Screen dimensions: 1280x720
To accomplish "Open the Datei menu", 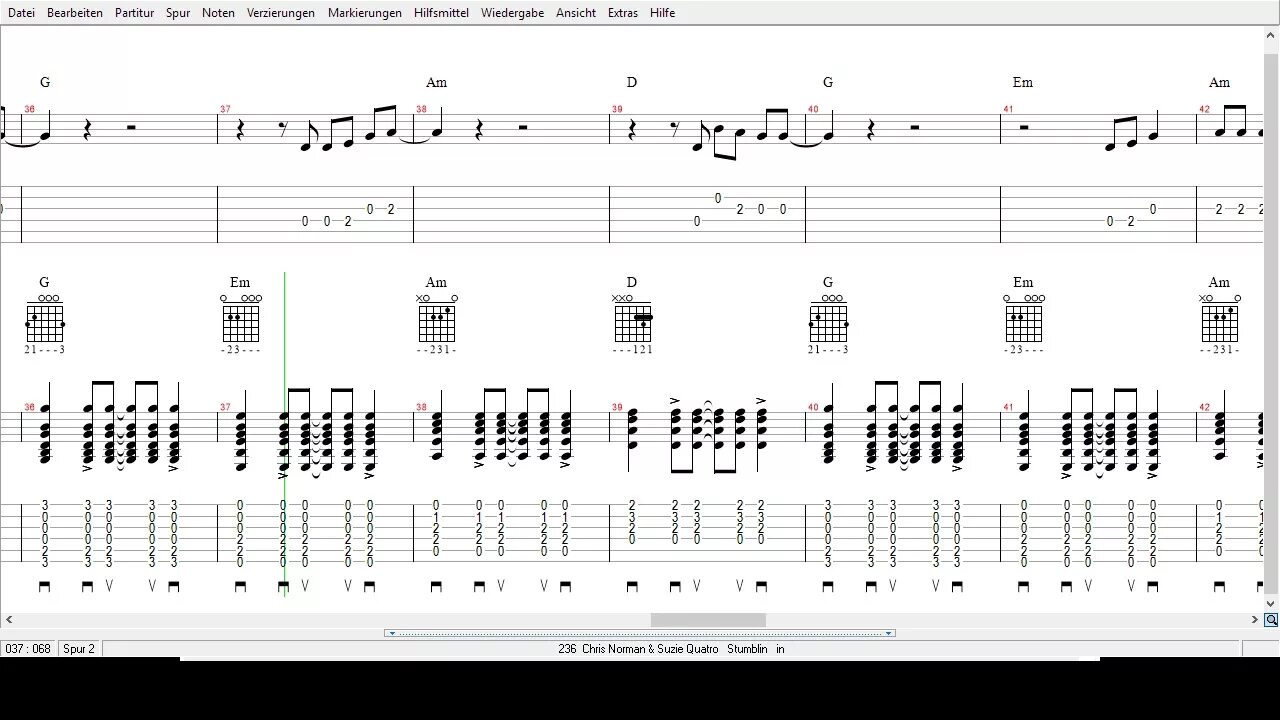I will pyautogui.click(x=21, y=13).
